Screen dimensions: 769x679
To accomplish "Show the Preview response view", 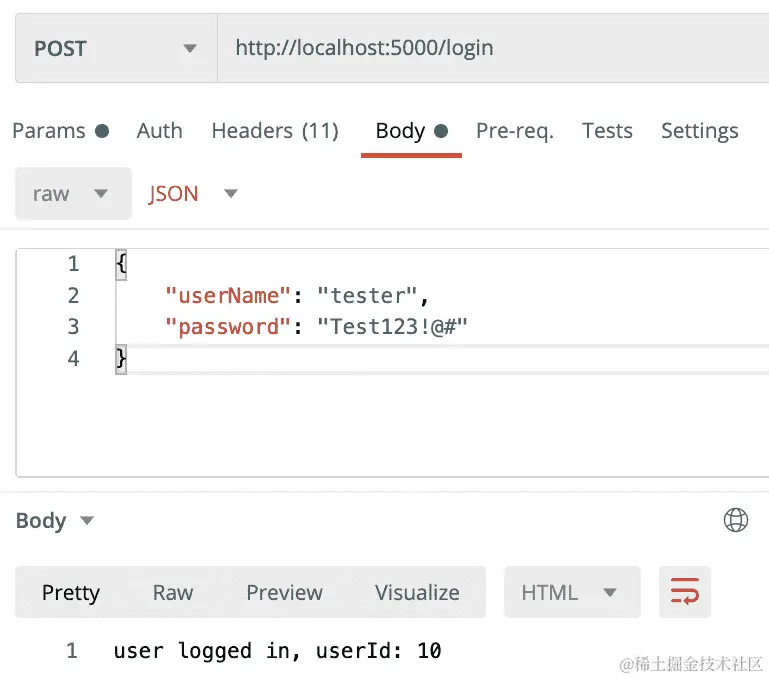I will pyautogui.click(x=284, y=592).
